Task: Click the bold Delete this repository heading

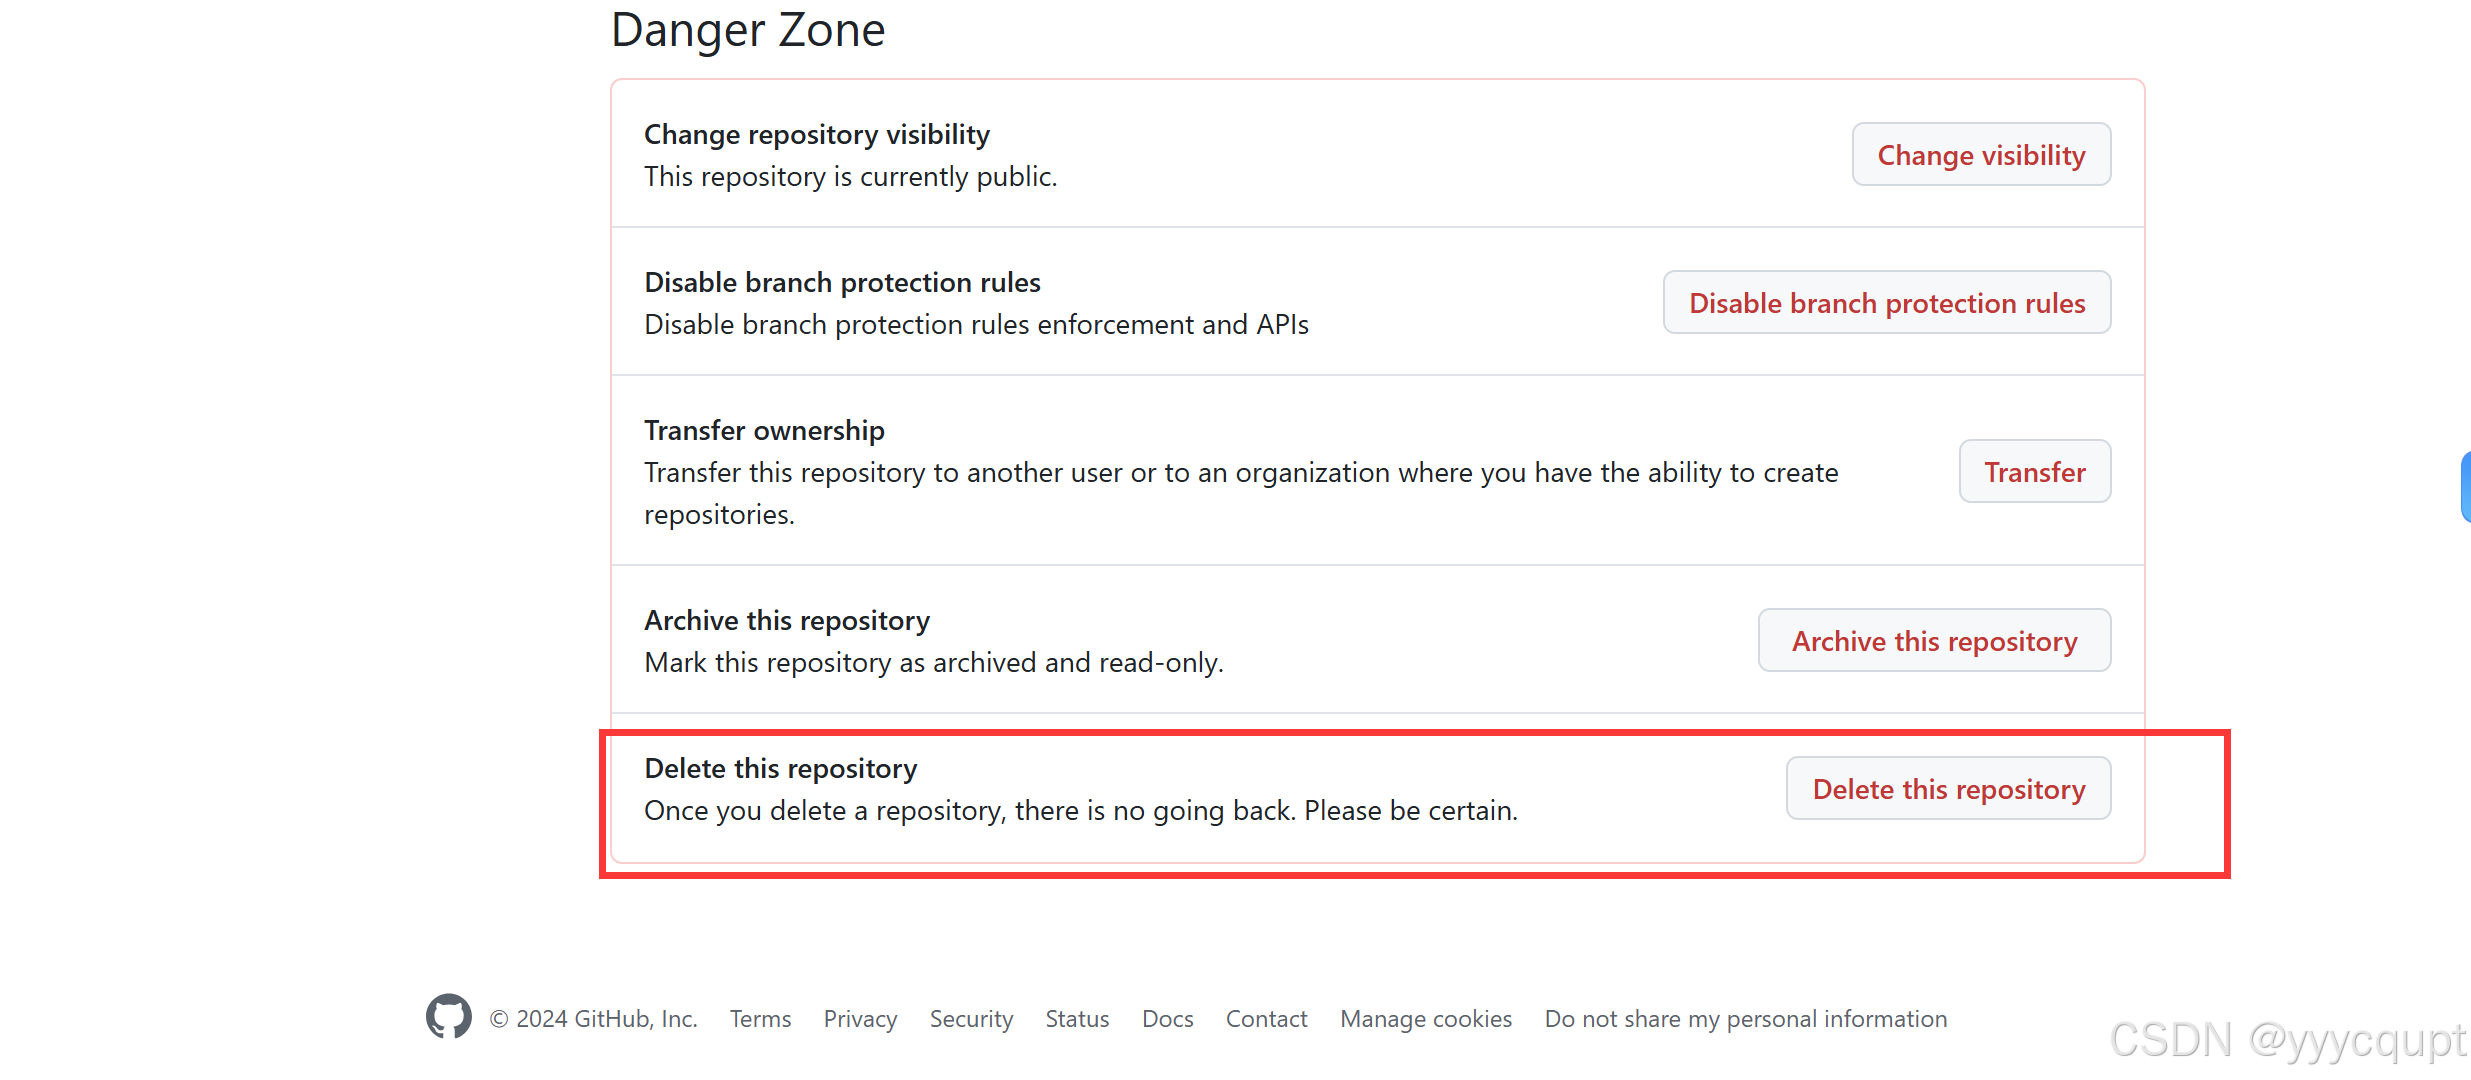Action: tap(781, 768)
